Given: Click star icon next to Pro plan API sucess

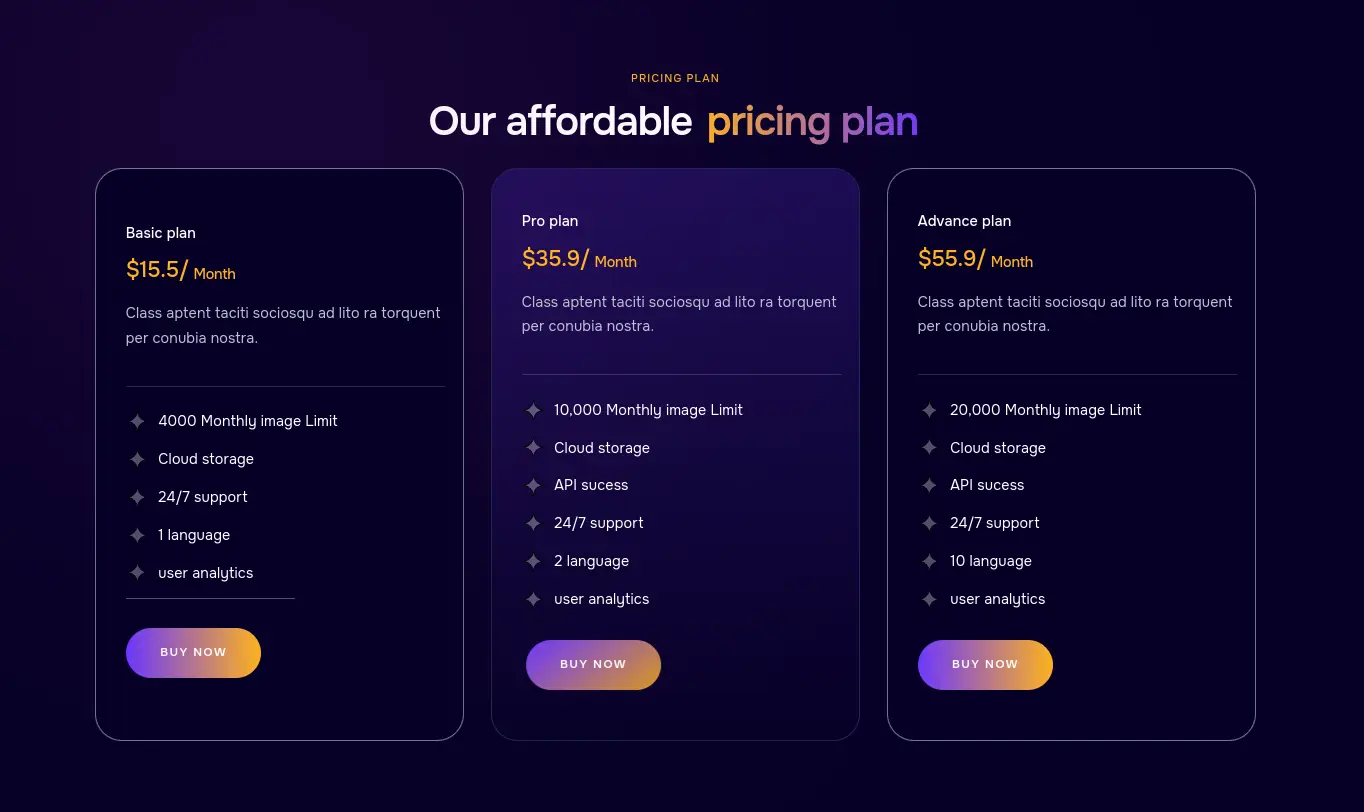Looking at the screenshot, I should click(533, 486).
